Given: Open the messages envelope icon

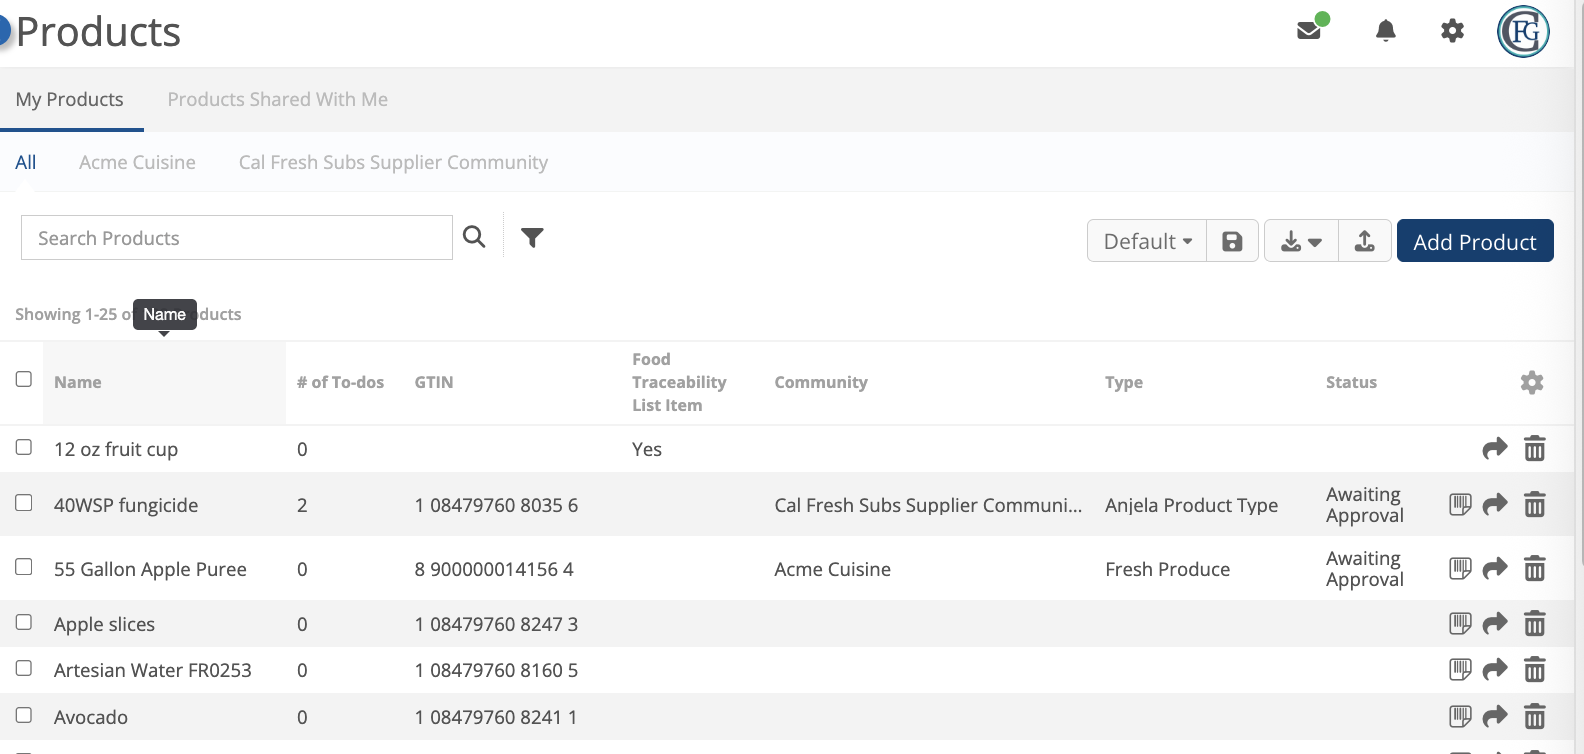Looking at the screenshot, I should tap(1309, 30).
